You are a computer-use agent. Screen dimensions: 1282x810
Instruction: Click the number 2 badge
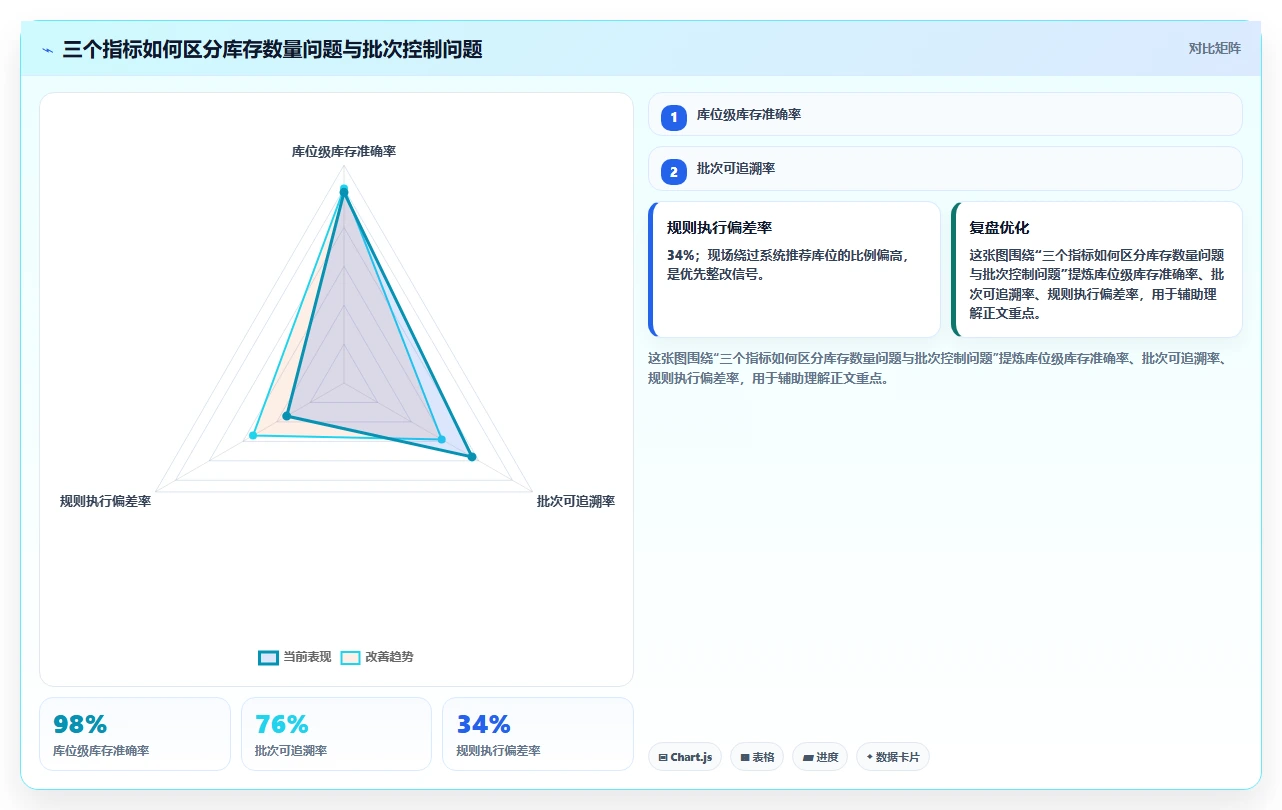674,172
